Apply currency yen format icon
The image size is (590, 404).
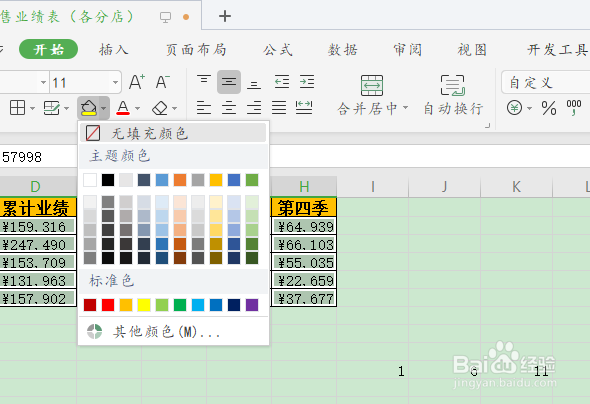514,108
